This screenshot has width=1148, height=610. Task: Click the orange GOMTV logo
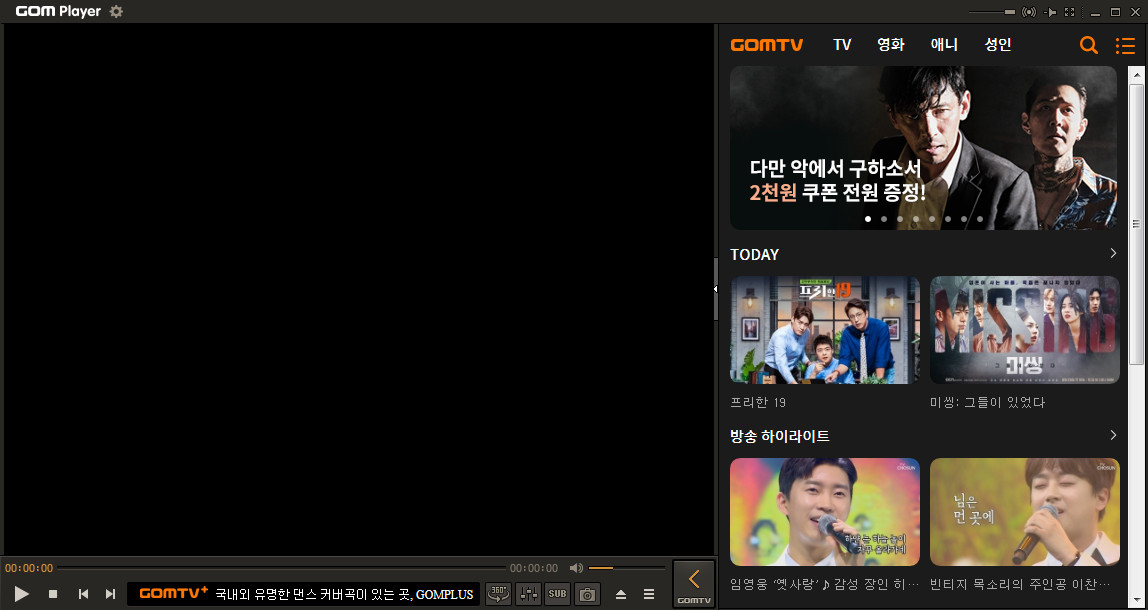click(x=767, y=45)
